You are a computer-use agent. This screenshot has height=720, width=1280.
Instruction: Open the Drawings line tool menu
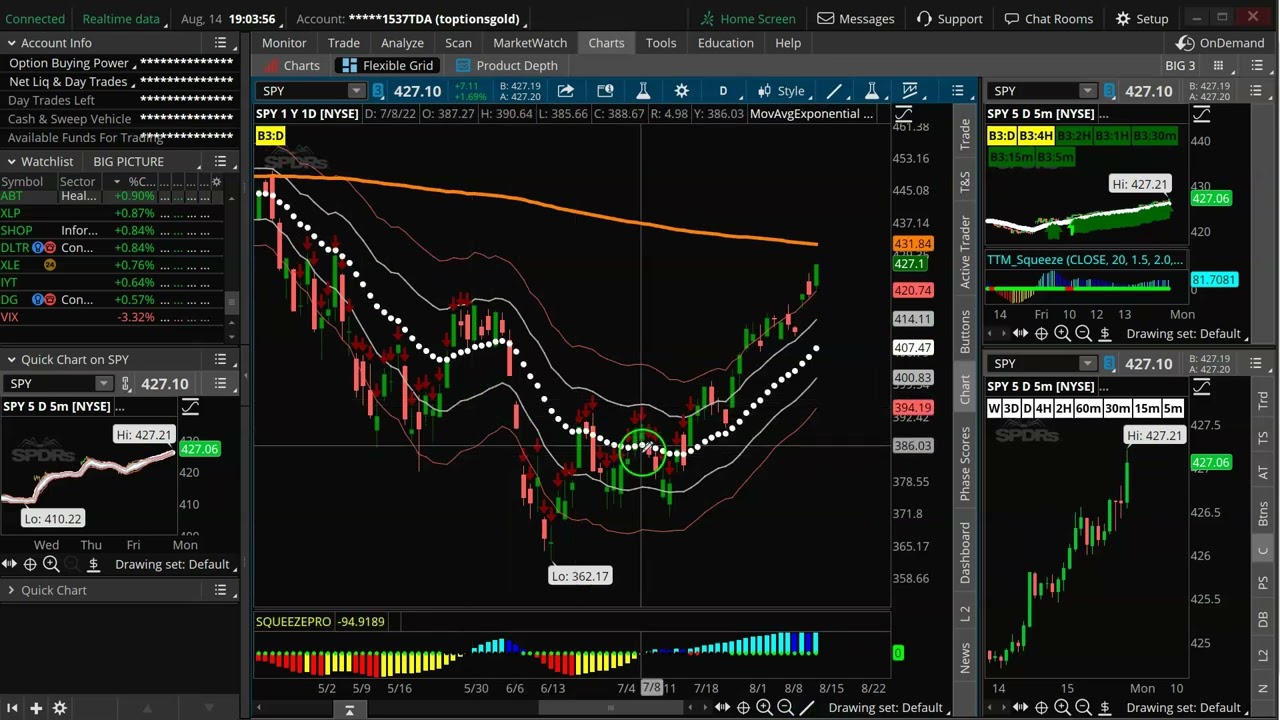pos(833,91)
